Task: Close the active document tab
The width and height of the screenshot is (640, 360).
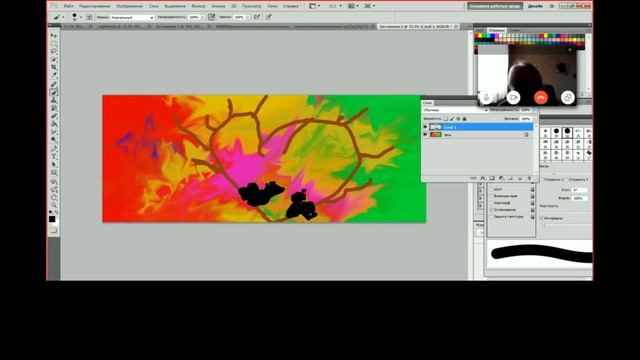Action: 456,27
